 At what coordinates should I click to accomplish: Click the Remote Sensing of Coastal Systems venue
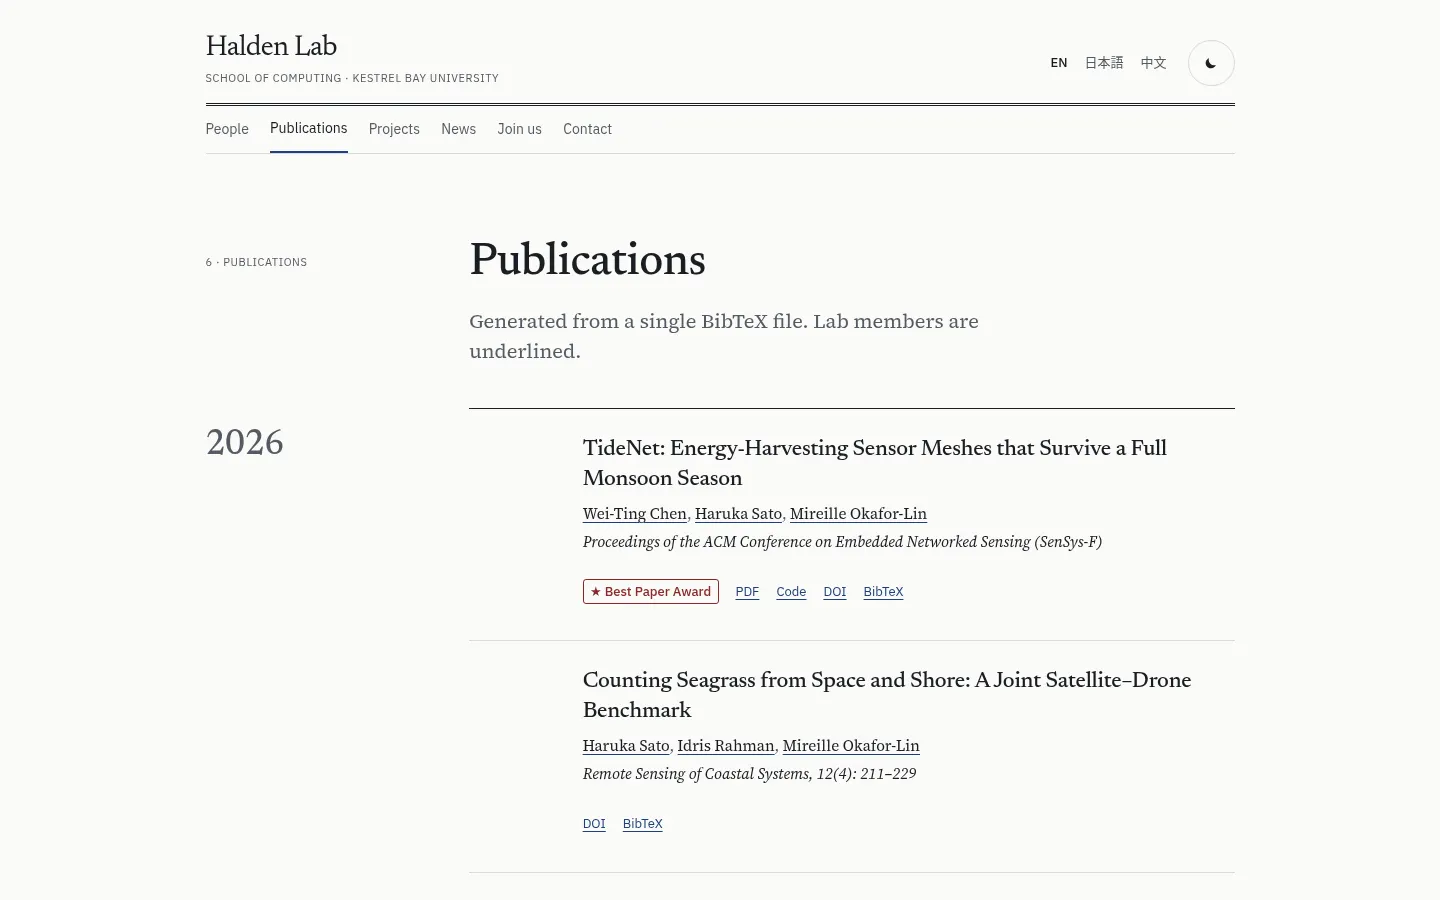[749, 774]
